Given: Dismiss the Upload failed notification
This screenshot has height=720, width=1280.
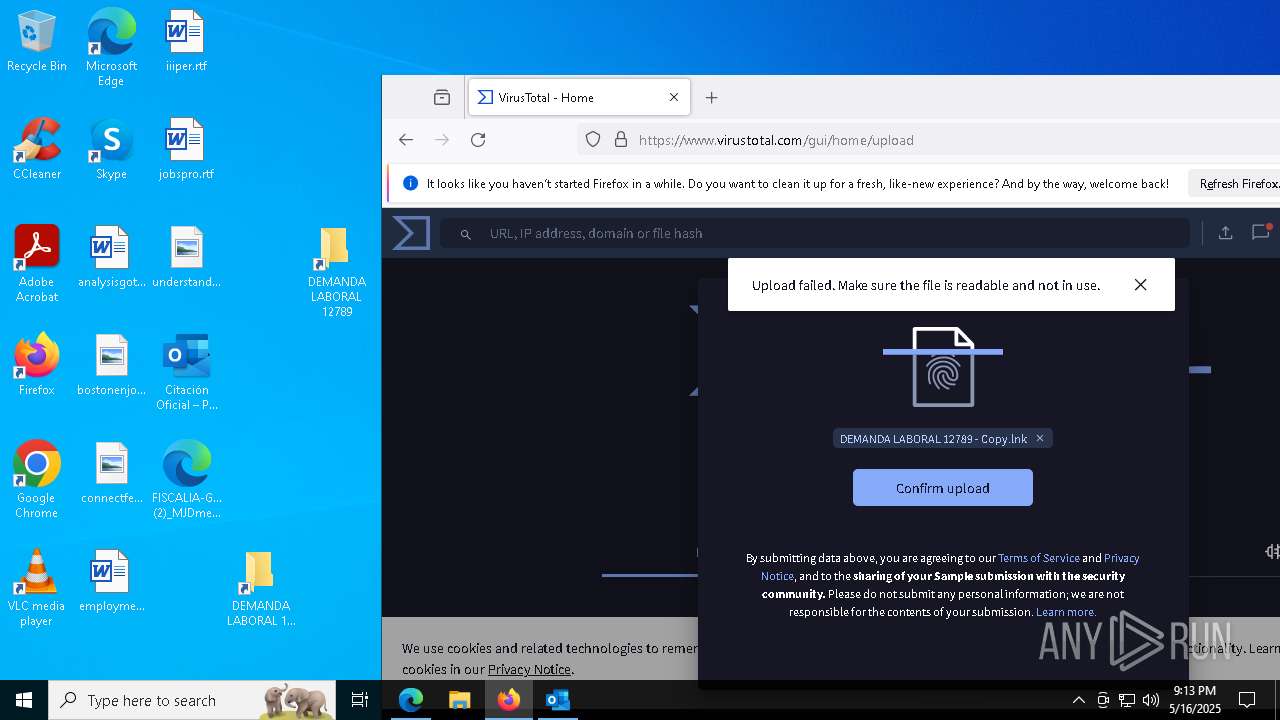Looking at the screenshot, I should click(x=1140, y=285).
